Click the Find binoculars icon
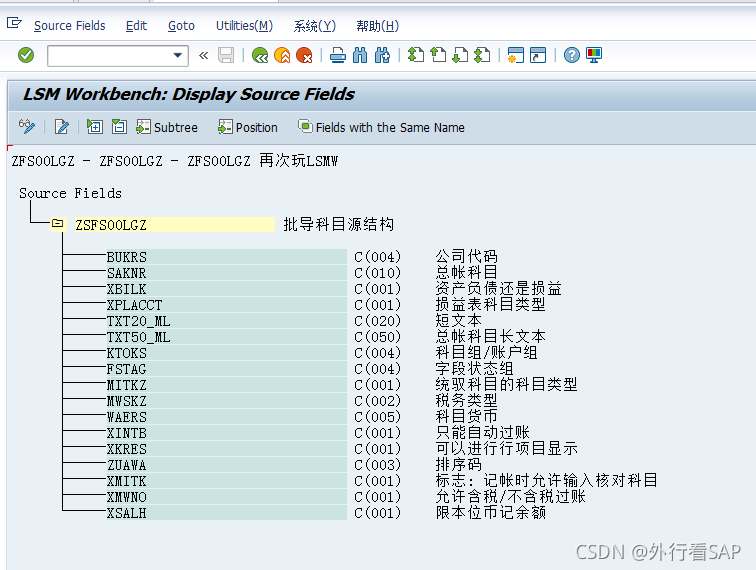The image size is (756, 570). (360, 55)
